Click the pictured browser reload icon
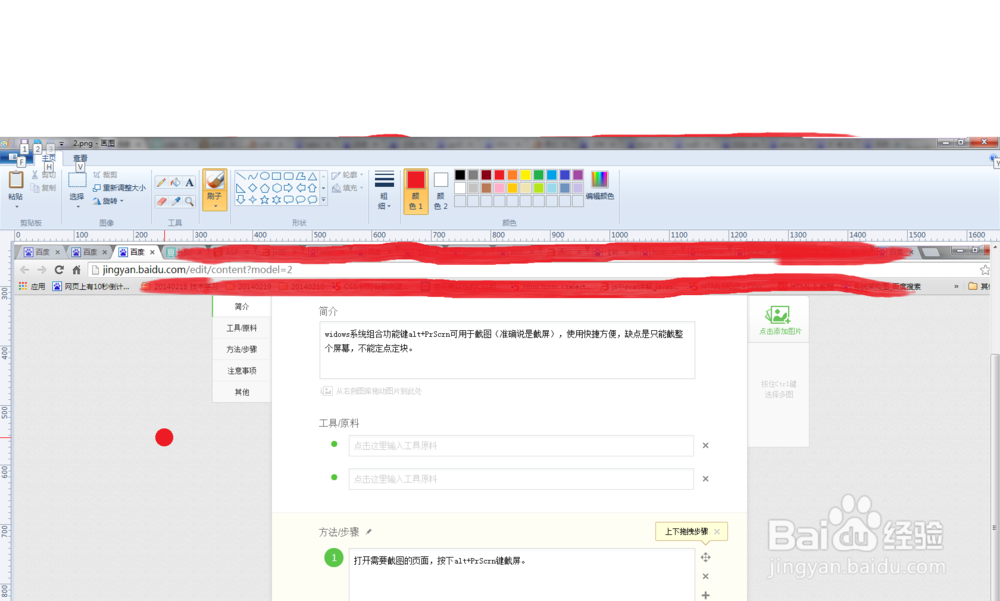Image resolution: width=1000 pixels, height=601 pixels. coord(59,270)
